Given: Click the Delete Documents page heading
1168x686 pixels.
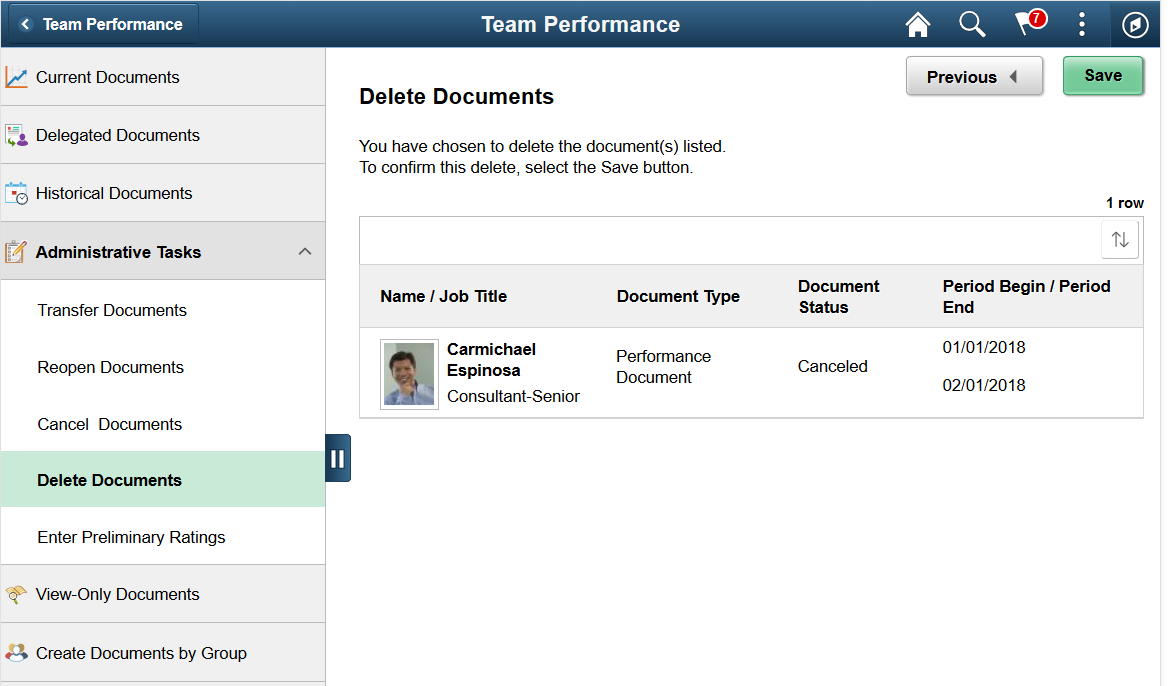Looking at the screenshot, I should point(456,97).
